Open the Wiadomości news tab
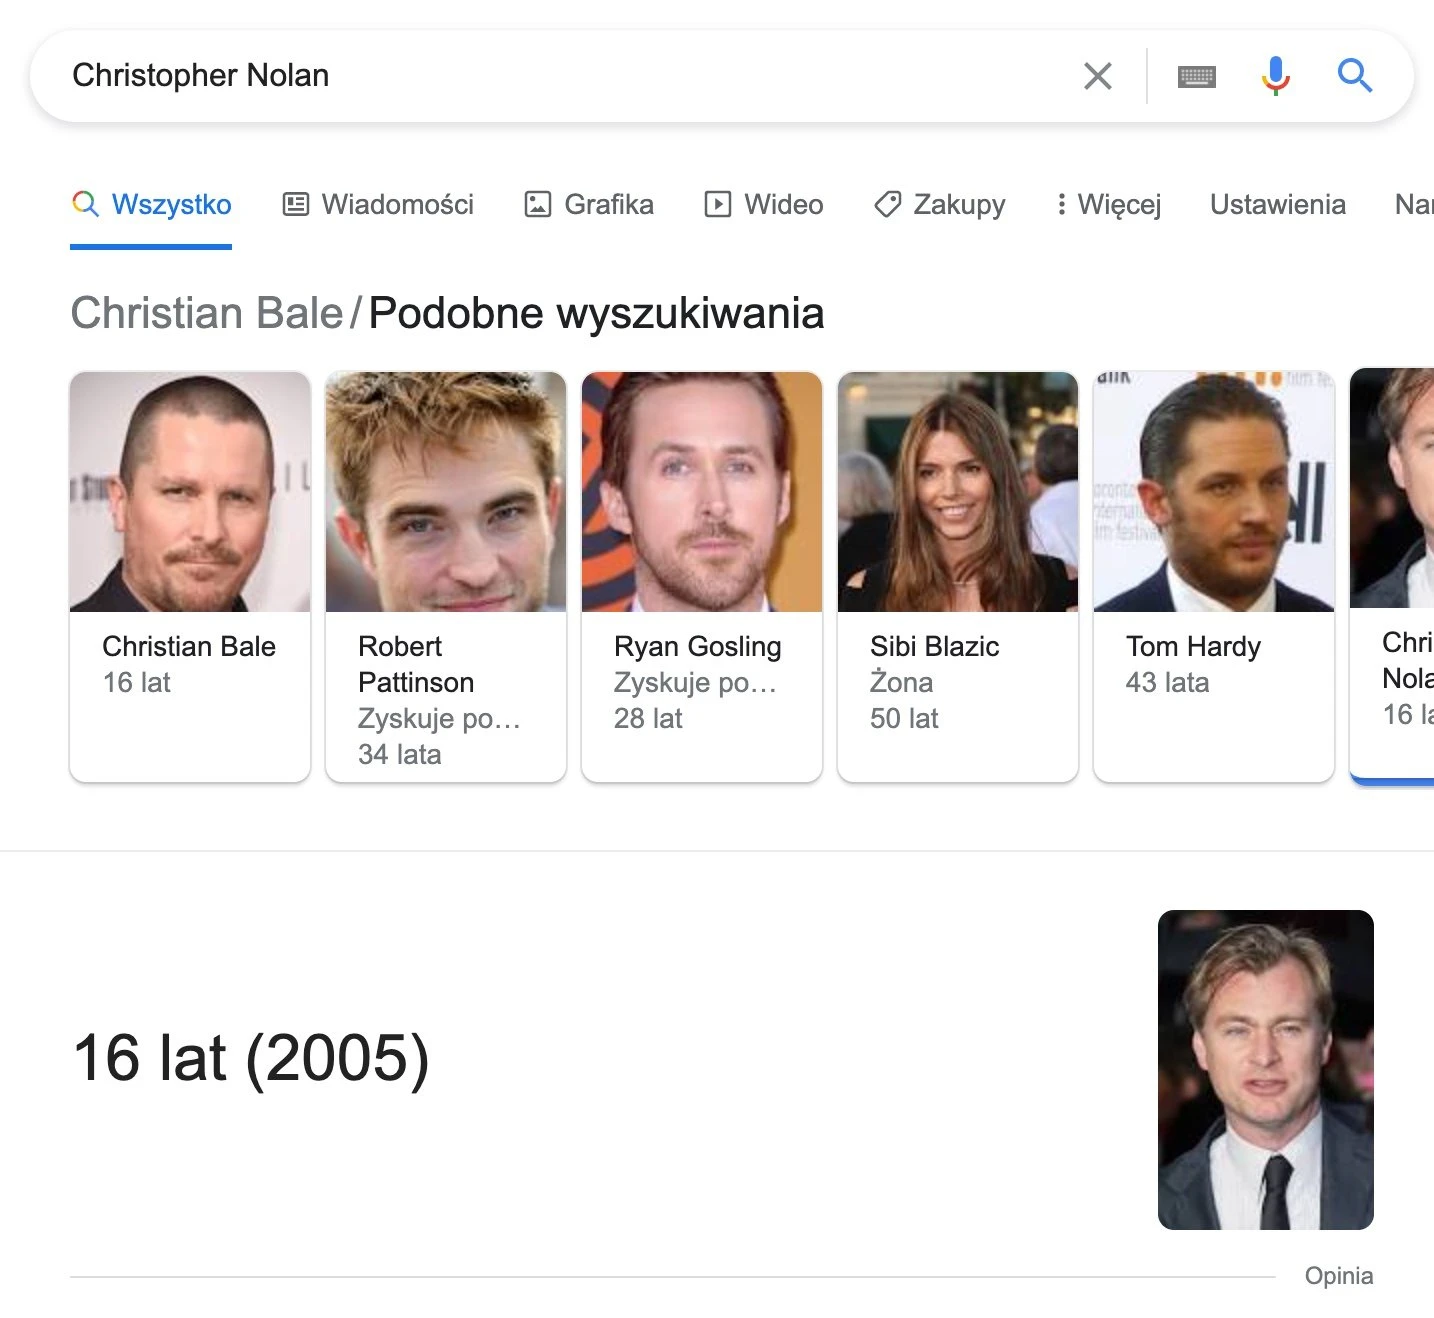 point(378,205)
